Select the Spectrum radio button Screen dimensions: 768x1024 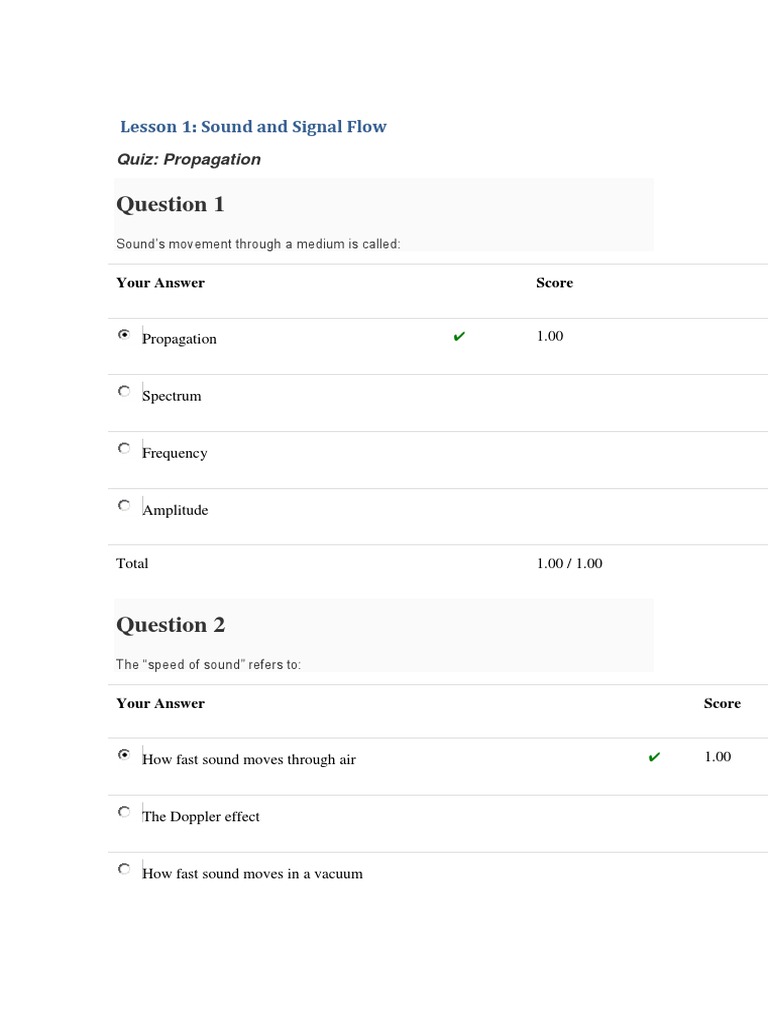pos(124,391)
